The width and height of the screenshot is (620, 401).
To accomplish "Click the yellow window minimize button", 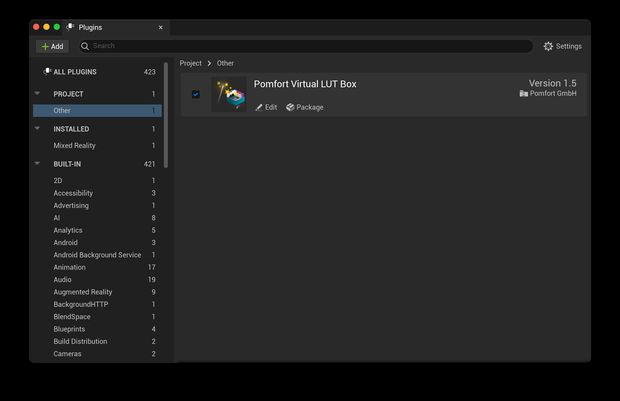I will tap(47, 27).
